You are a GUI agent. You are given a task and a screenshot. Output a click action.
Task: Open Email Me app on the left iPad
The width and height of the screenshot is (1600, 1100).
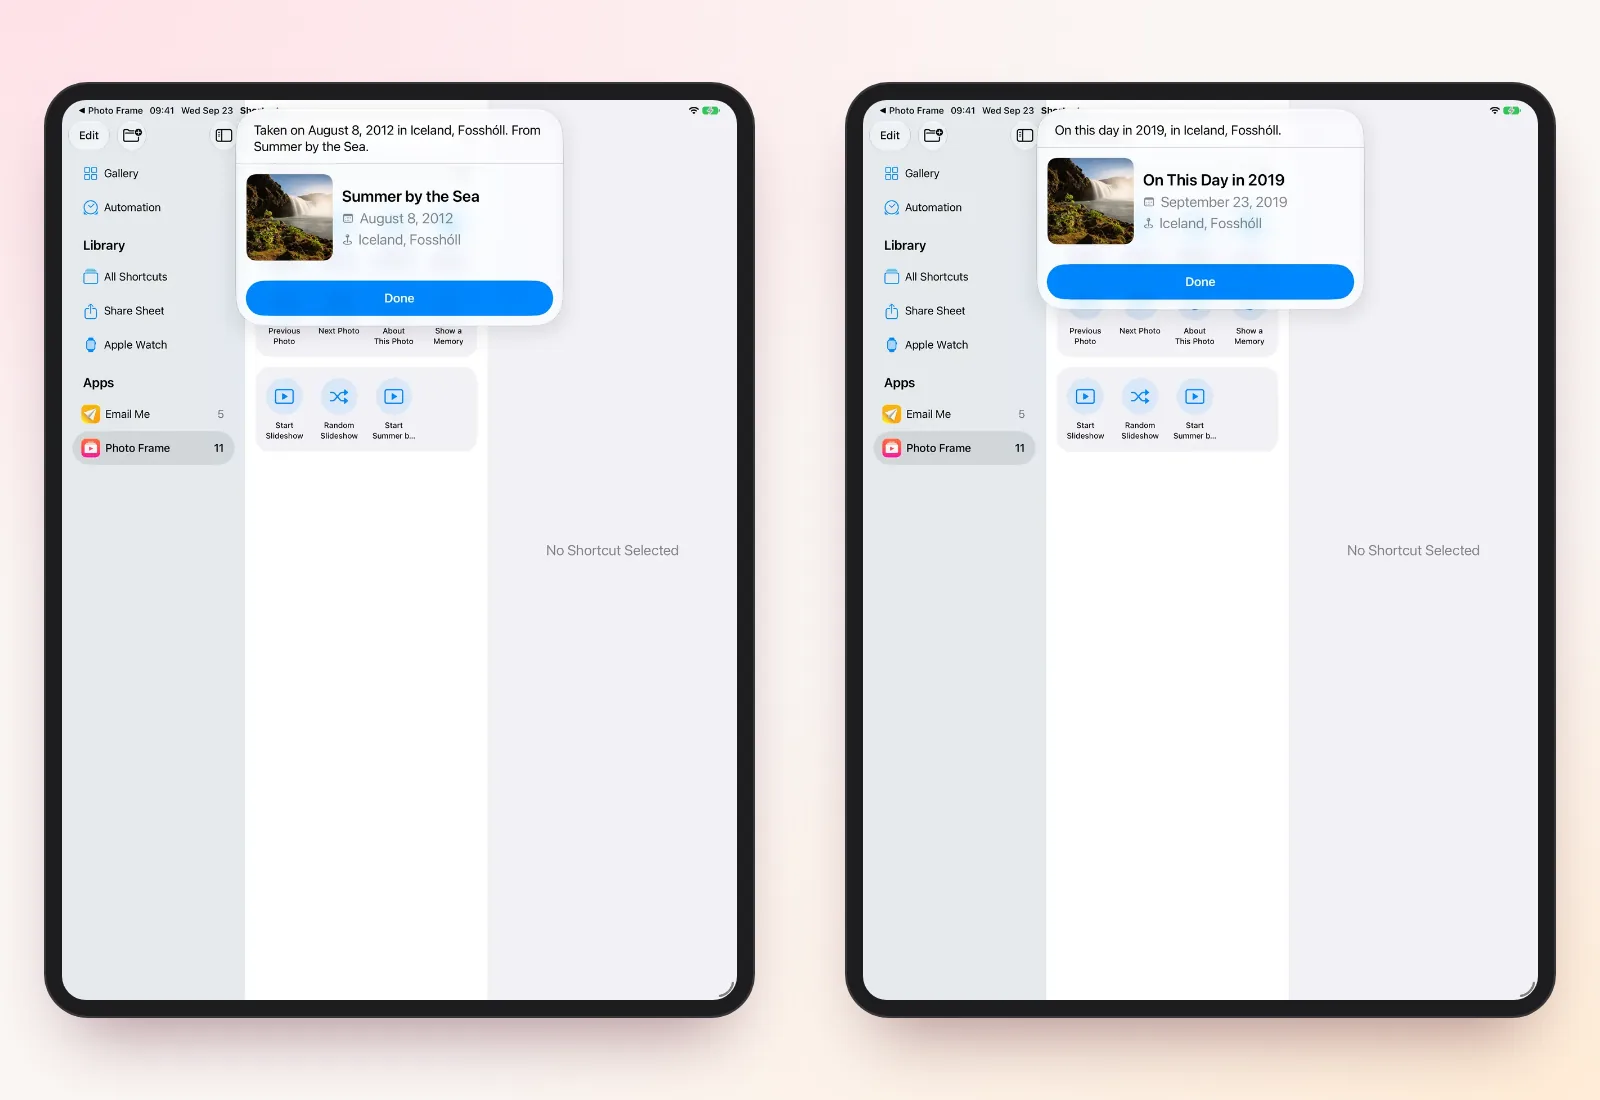point(153,414)
